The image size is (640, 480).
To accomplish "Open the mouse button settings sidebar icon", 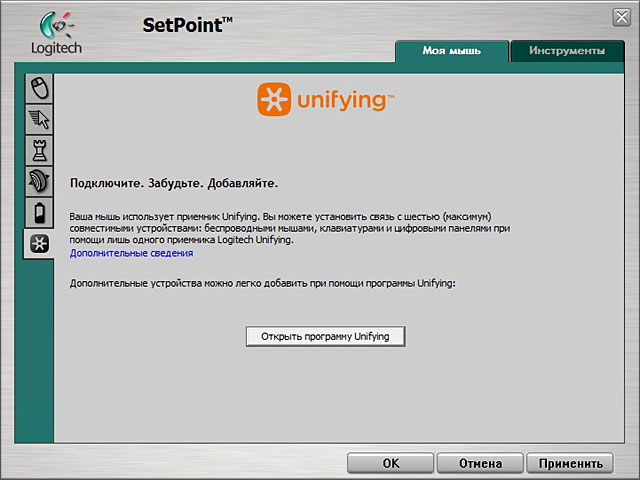I will tap(39, 88).
